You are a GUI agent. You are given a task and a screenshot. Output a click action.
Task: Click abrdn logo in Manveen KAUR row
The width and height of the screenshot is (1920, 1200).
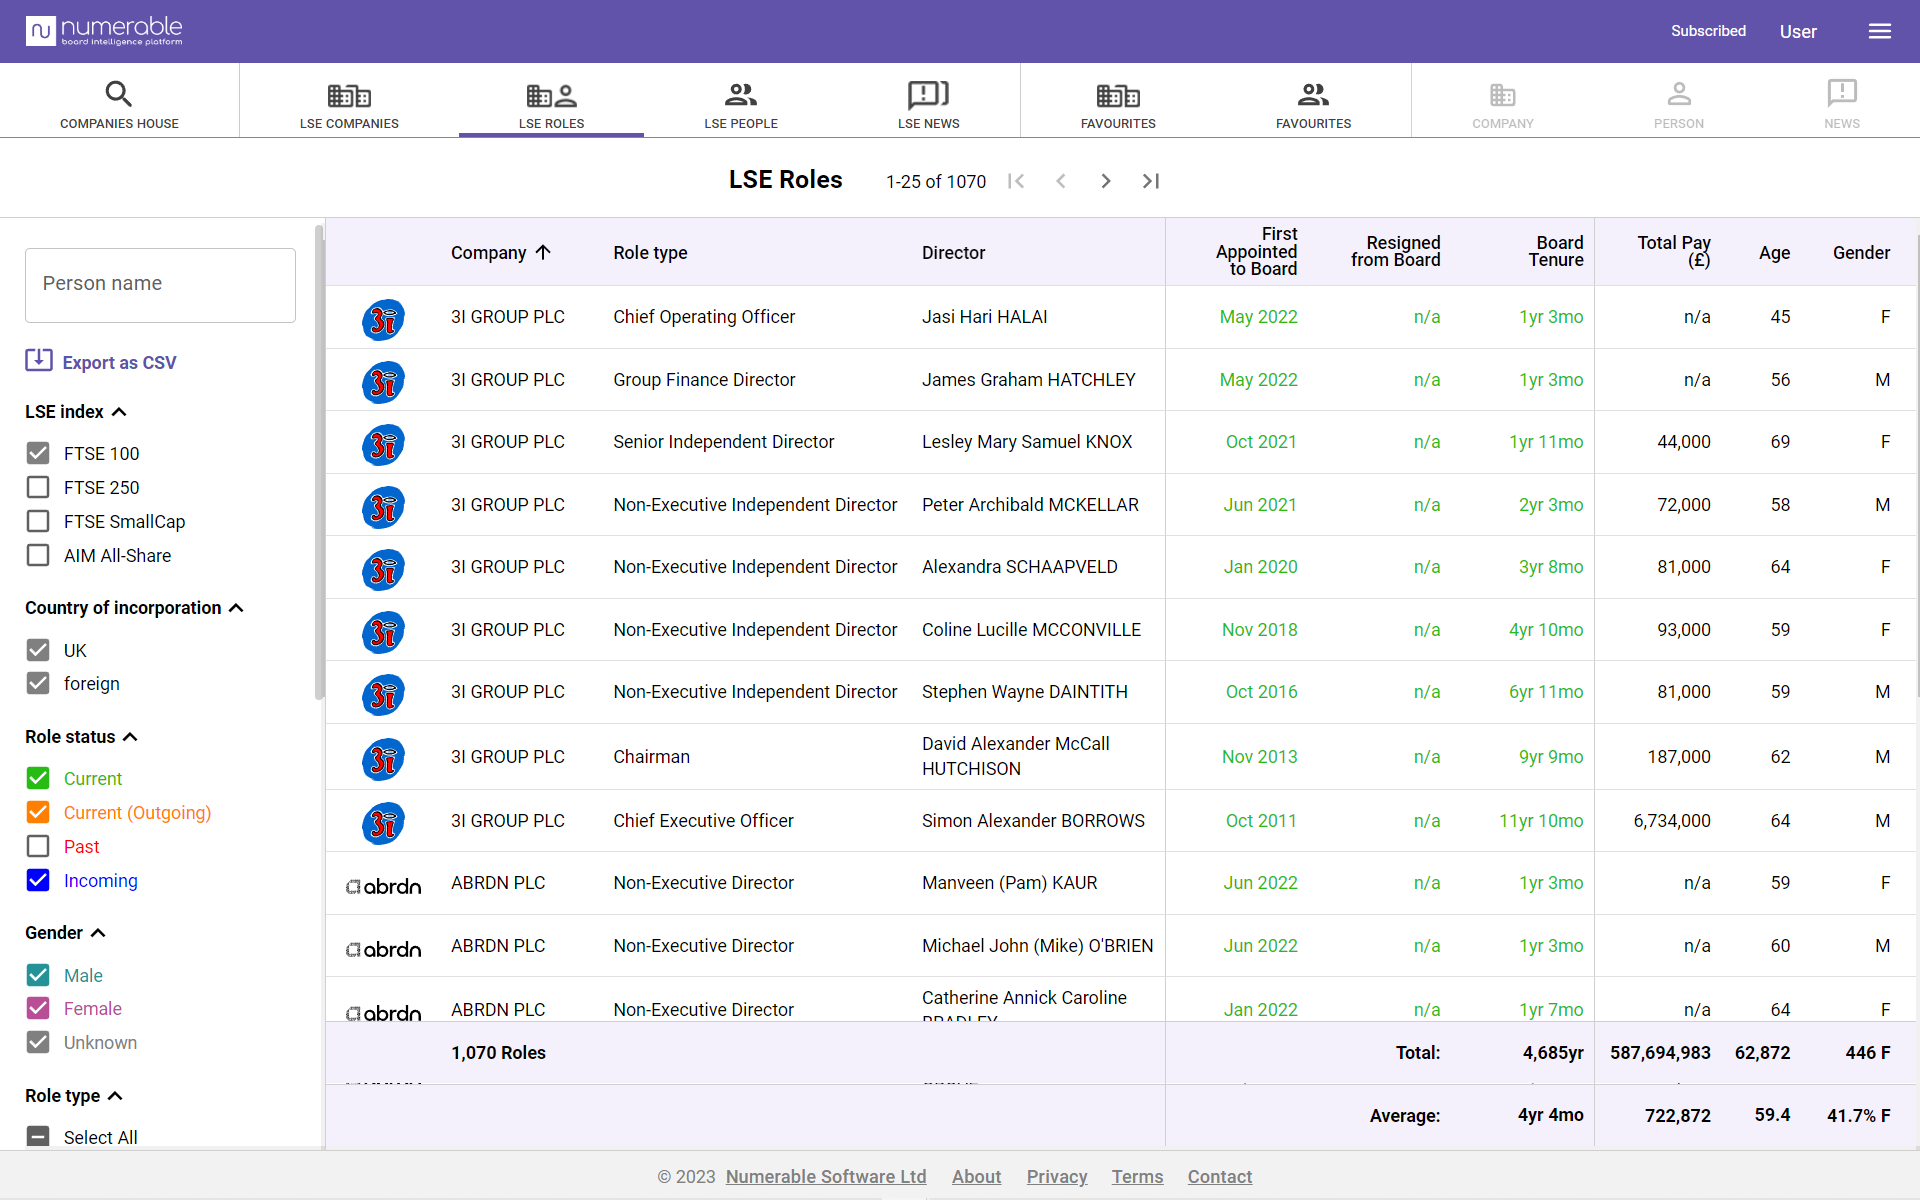(x=383, y=886)
